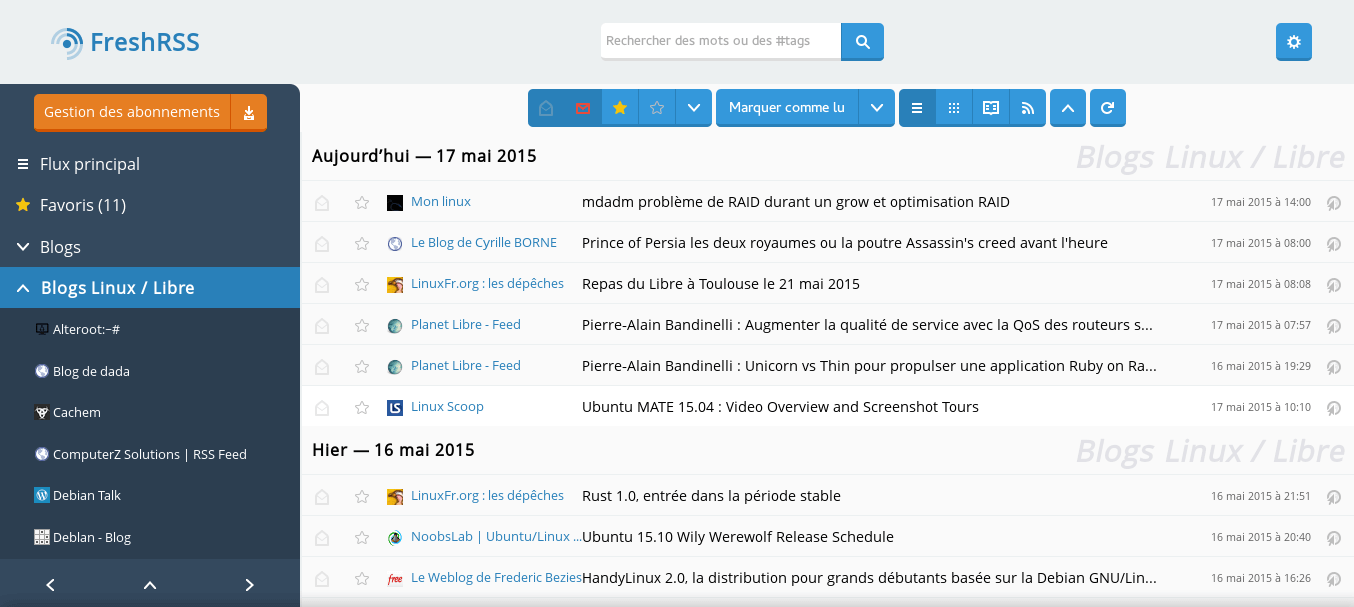Open Linux Scoop feed link
Image resolution: width=1354 pixels, height=607 pixels.
447,407
